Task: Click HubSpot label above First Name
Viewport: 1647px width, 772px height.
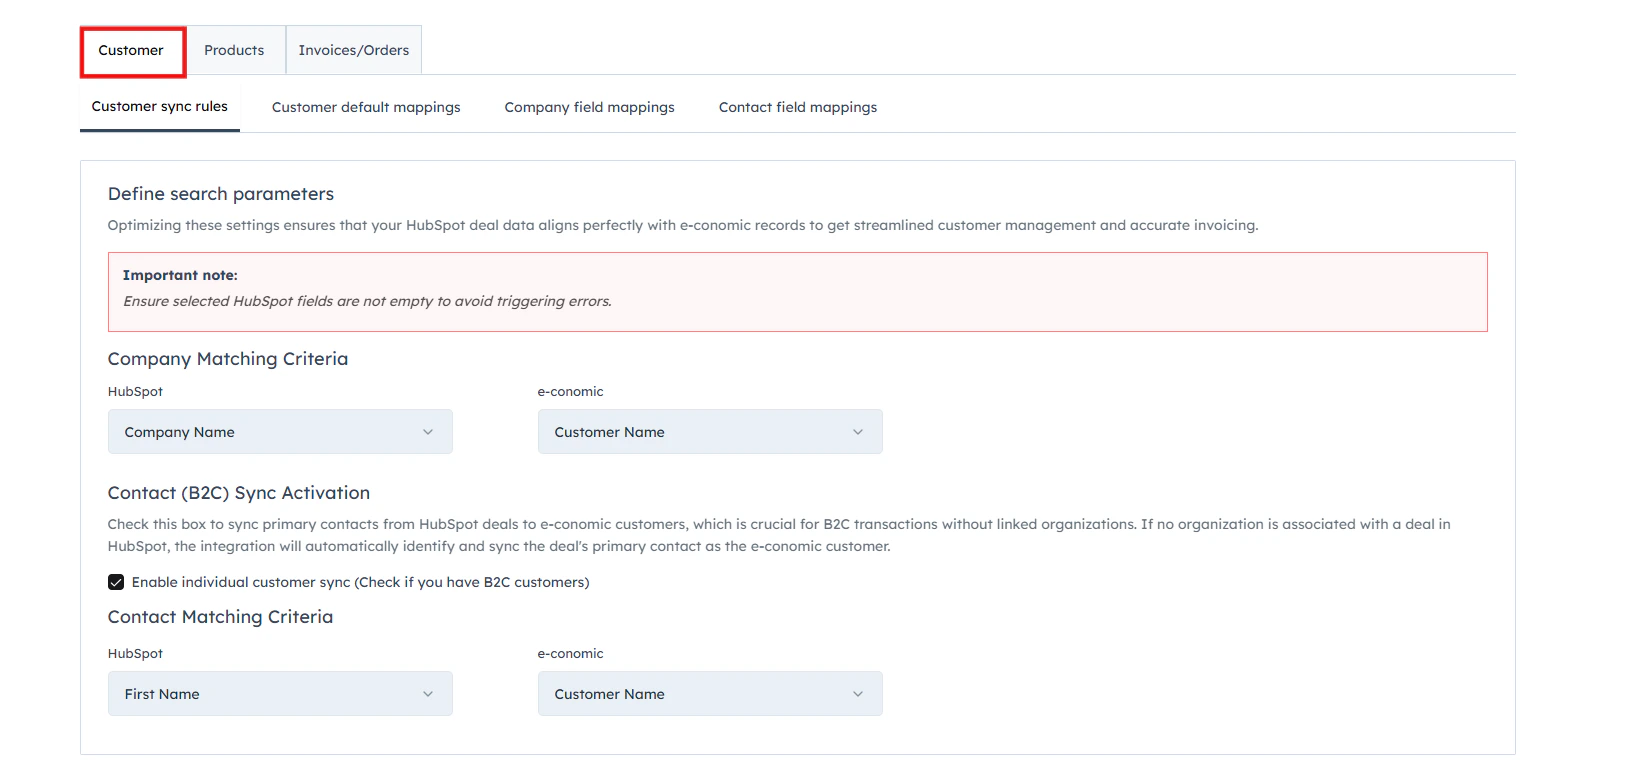Action: (135, 653)
